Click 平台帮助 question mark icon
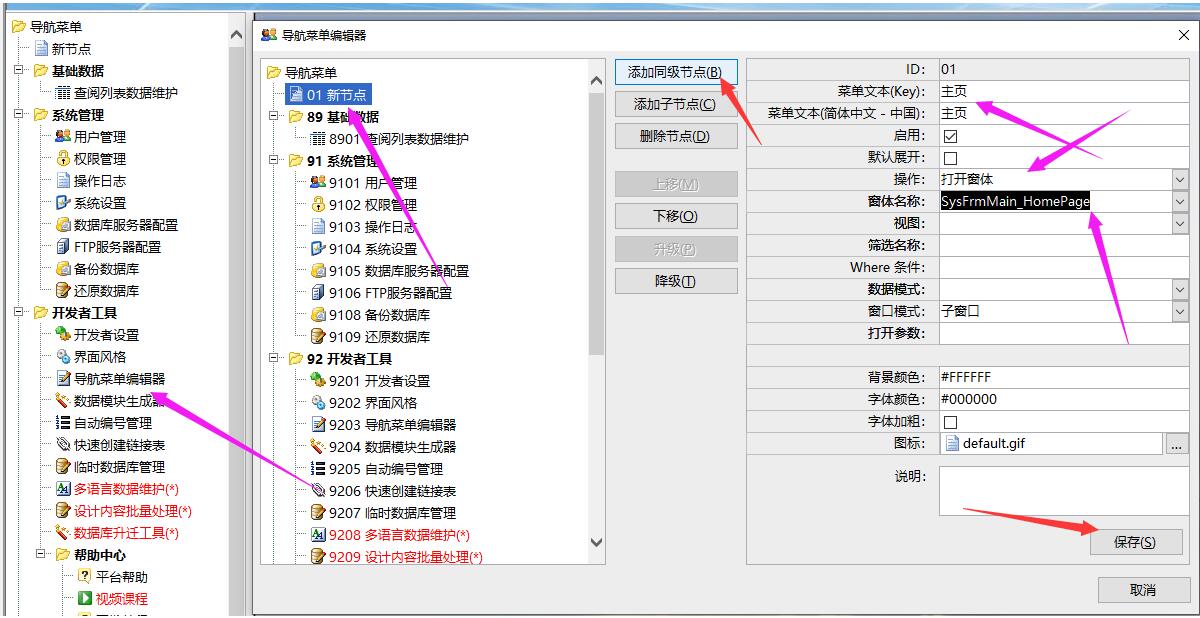Screen dimensions: 1200x618 point(85,577)
